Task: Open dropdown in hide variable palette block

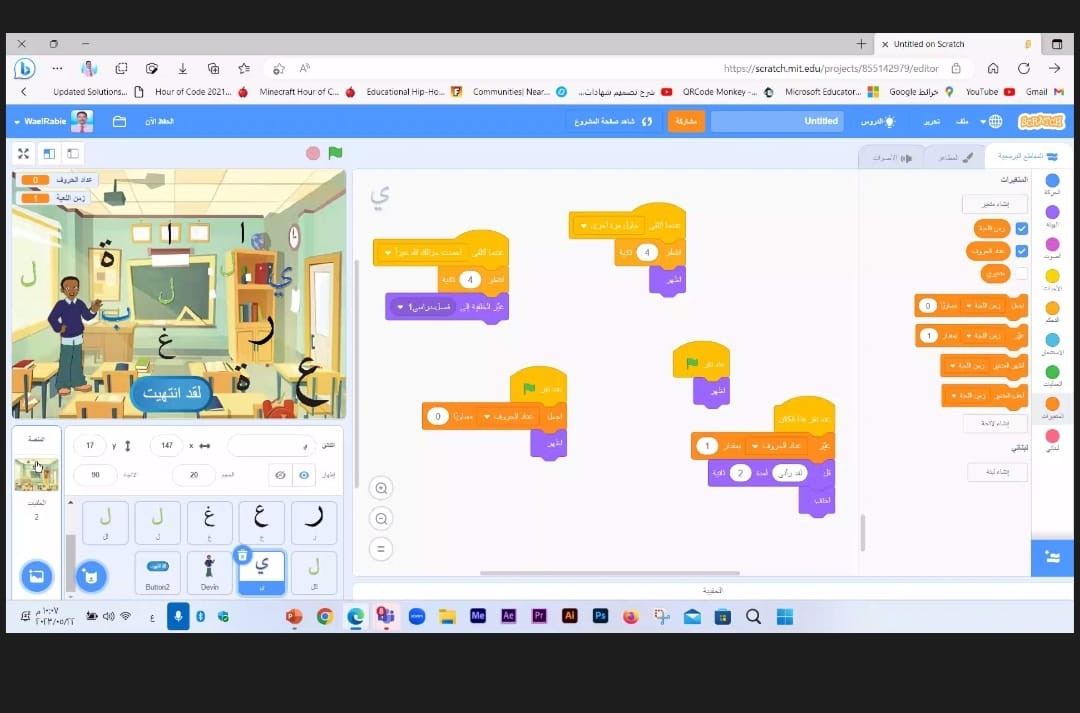Action: (x=967, y=395)
